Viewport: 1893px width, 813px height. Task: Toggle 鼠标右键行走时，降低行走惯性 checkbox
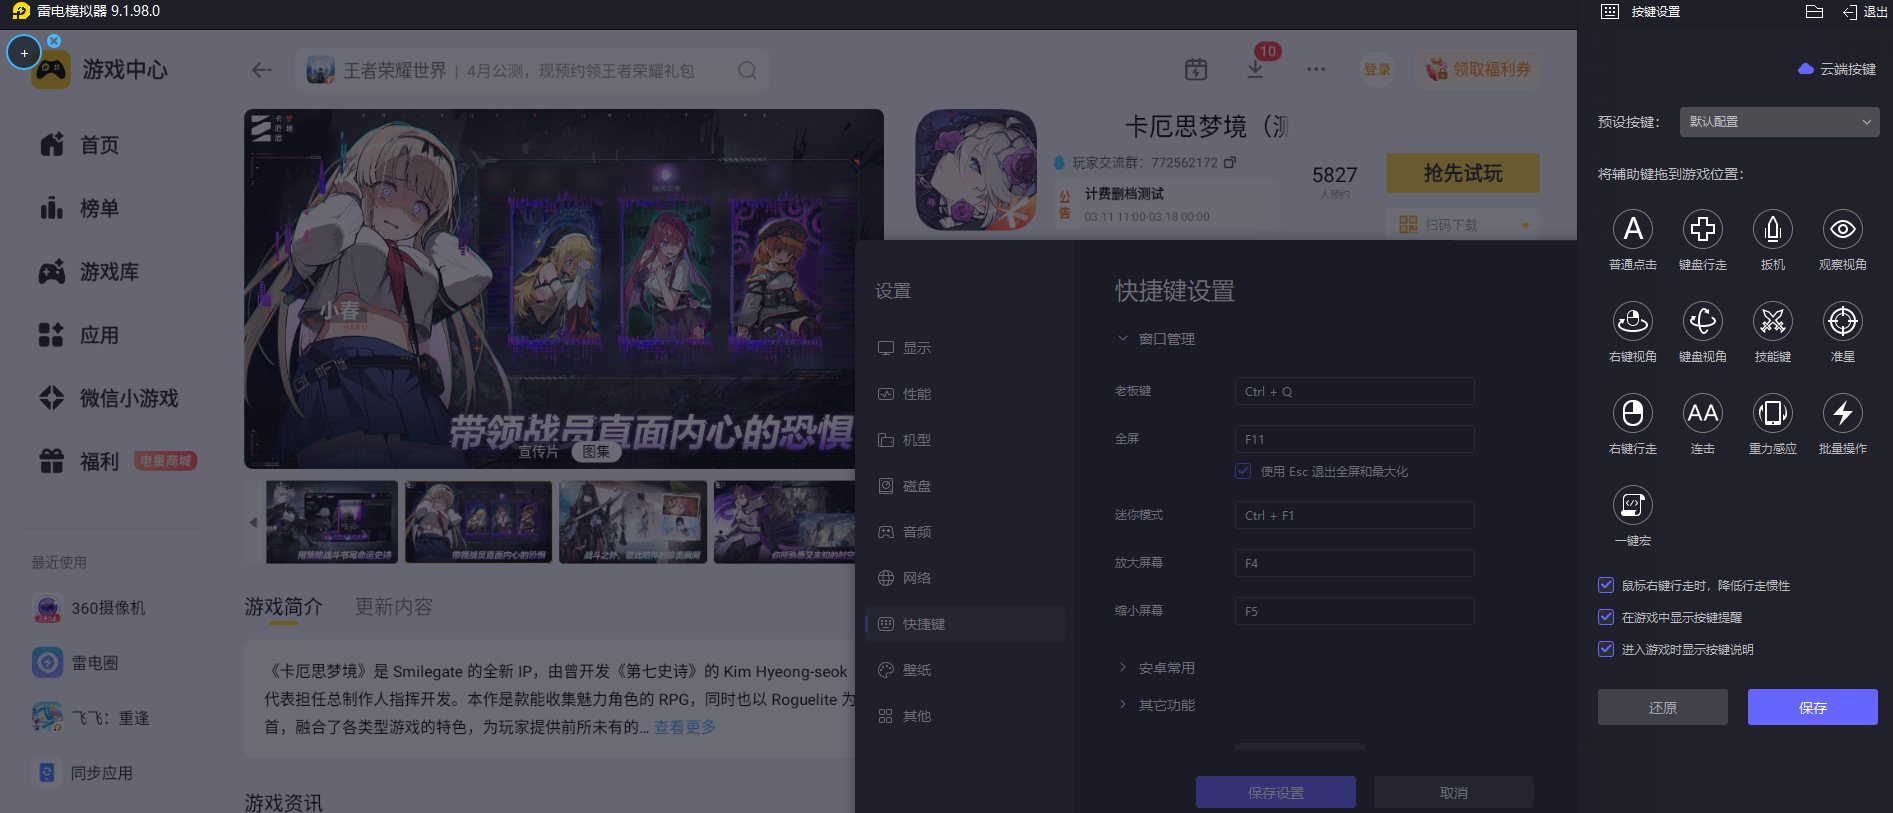(x=1606, y=586)
